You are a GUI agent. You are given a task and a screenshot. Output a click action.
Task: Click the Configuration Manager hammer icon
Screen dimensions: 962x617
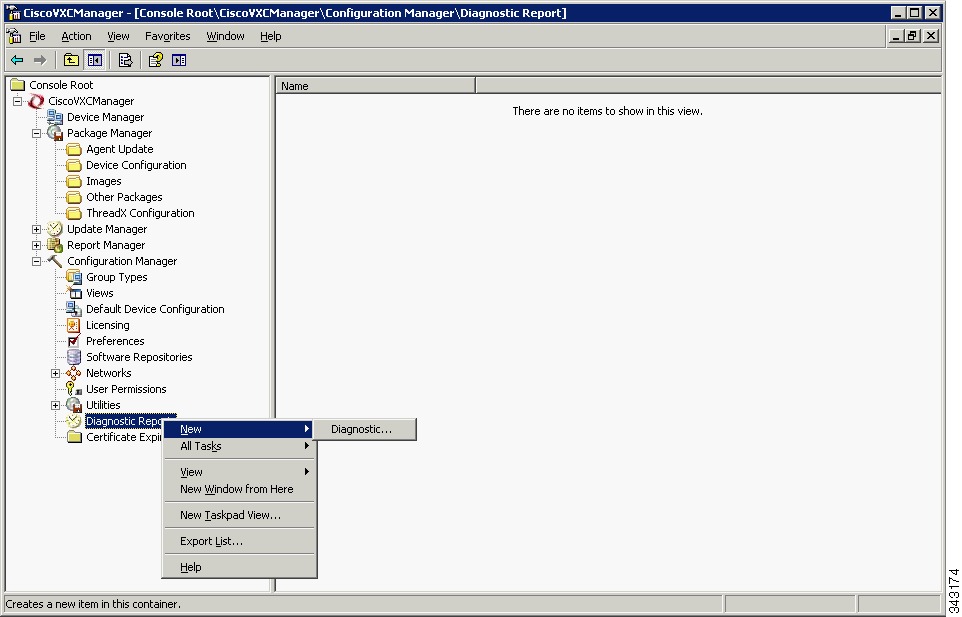tap(55, 261)
